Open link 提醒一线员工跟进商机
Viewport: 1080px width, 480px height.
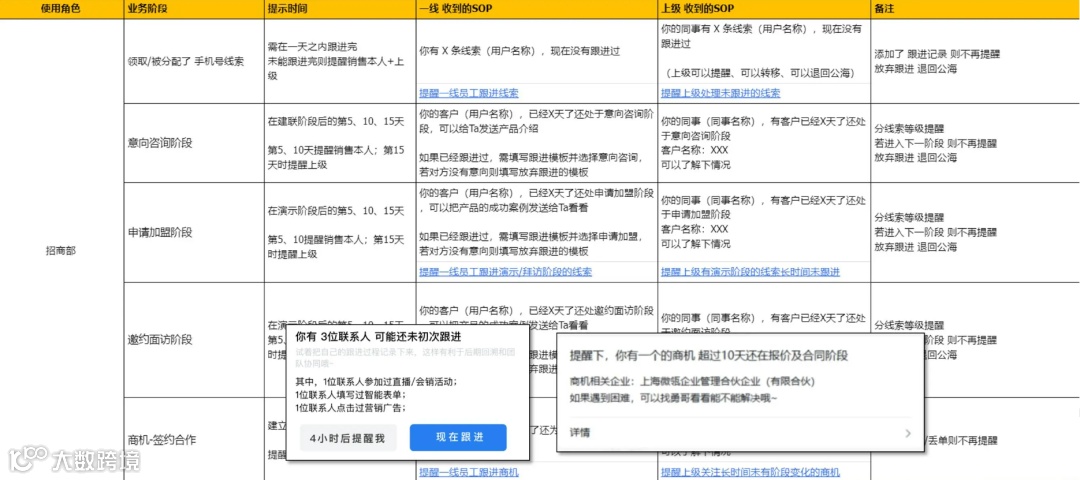[x=468, y=472]
